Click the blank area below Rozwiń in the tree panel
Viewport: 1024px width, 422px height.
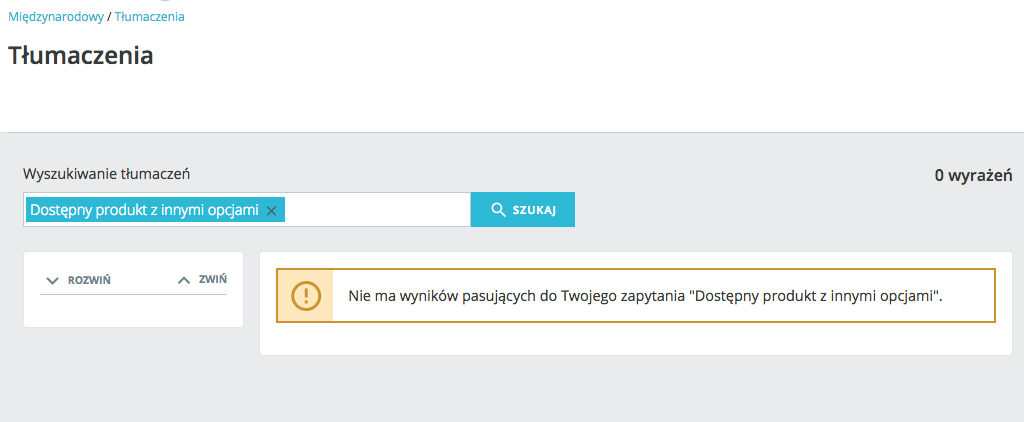(x=133, y=311)
